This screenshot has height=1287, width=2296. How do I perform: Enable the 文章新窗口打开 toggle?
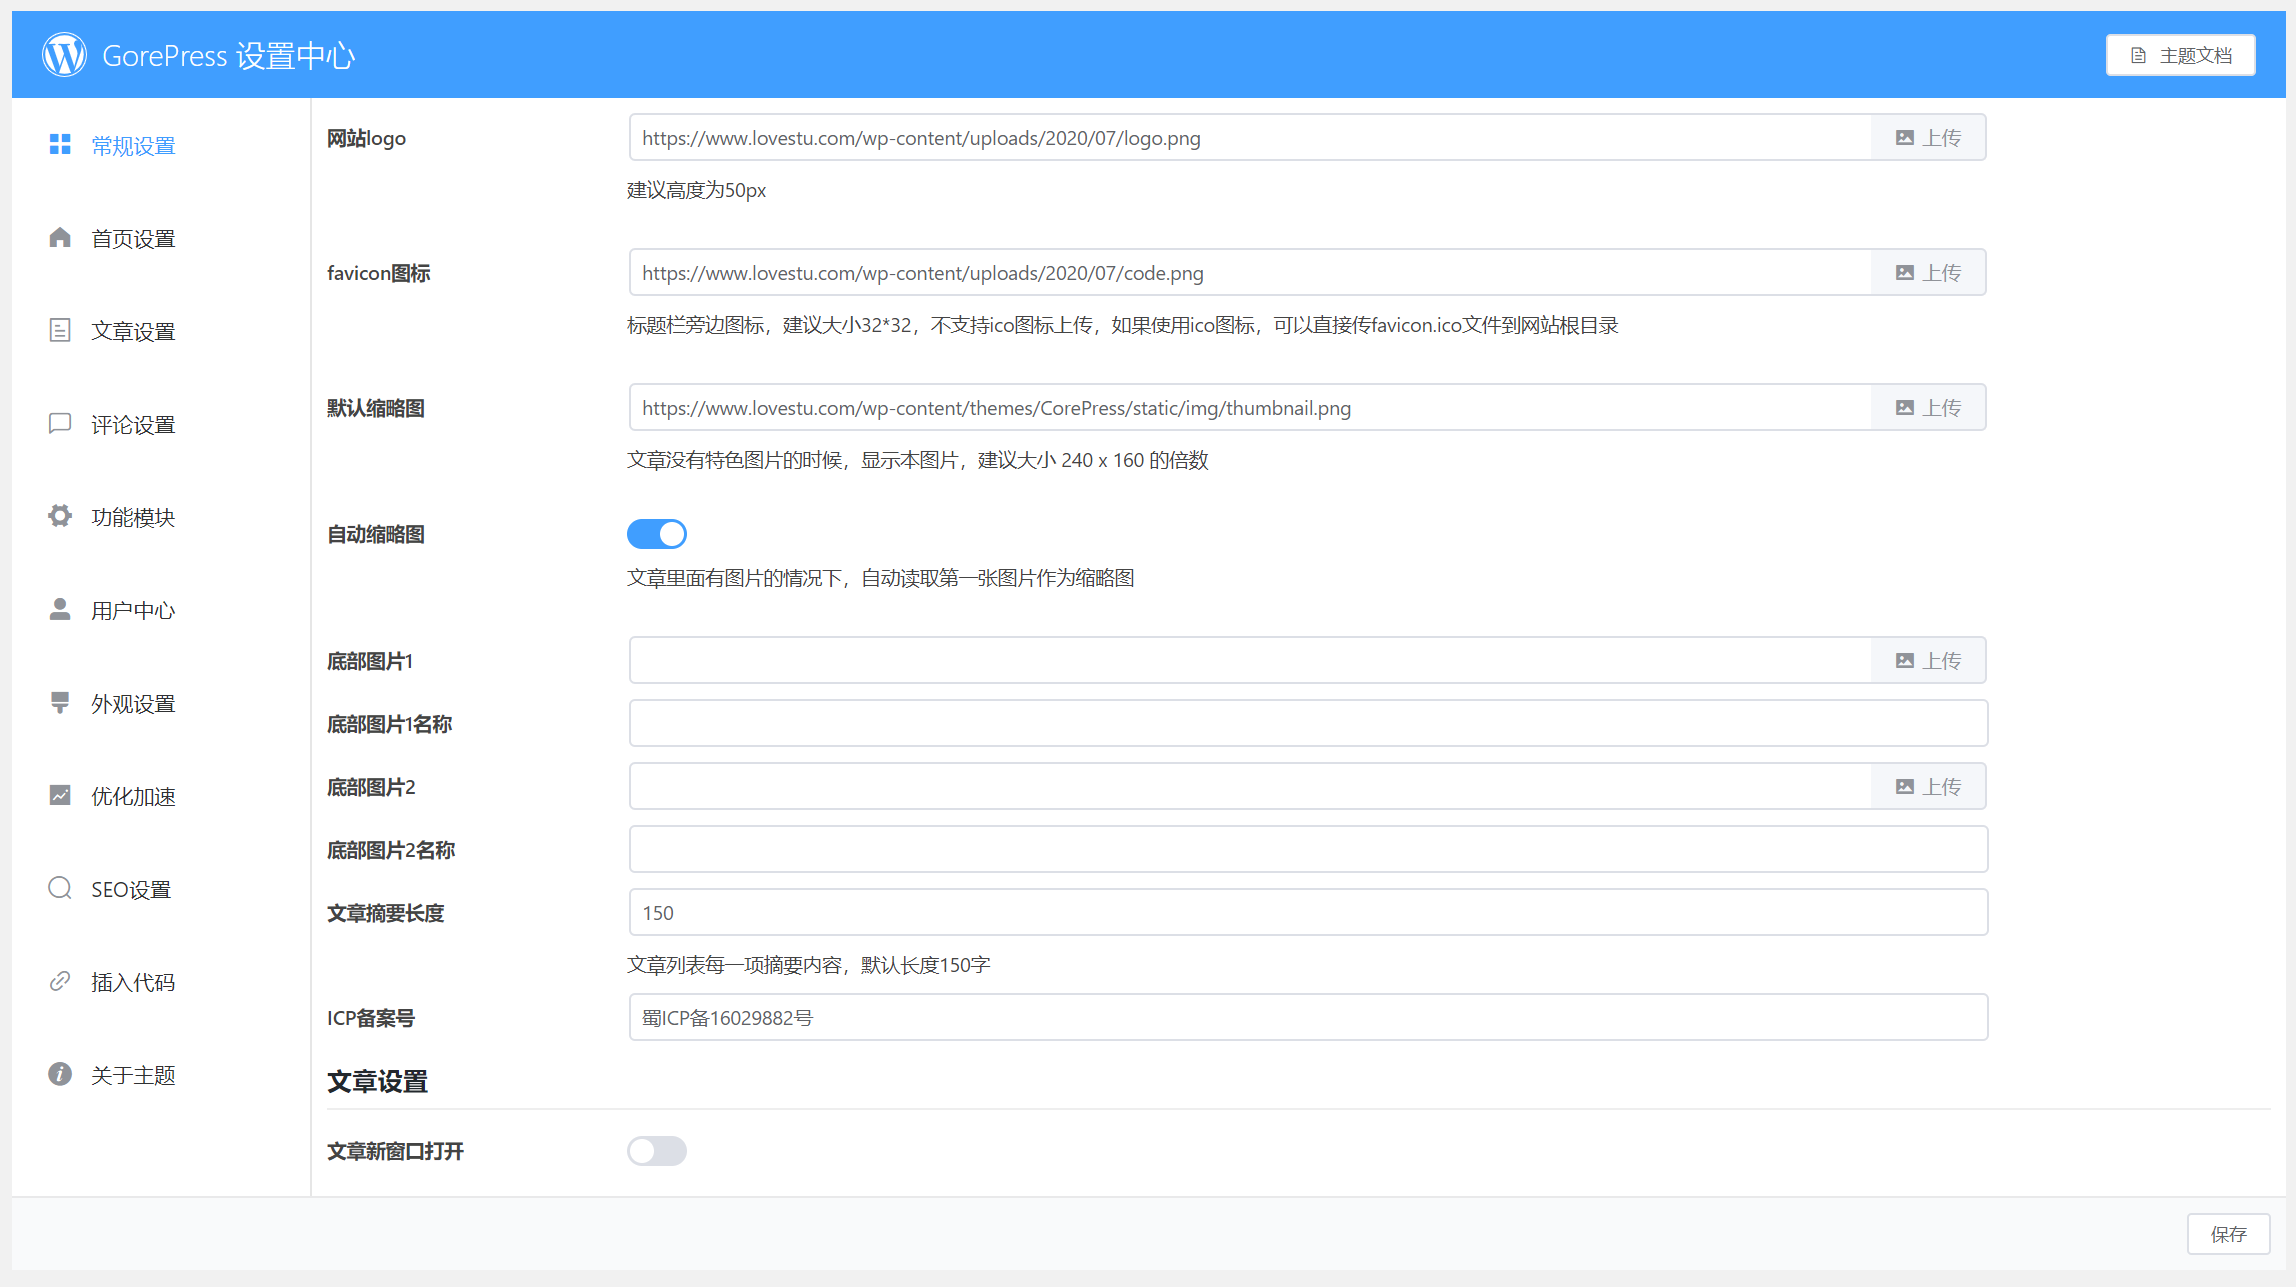657,1151
